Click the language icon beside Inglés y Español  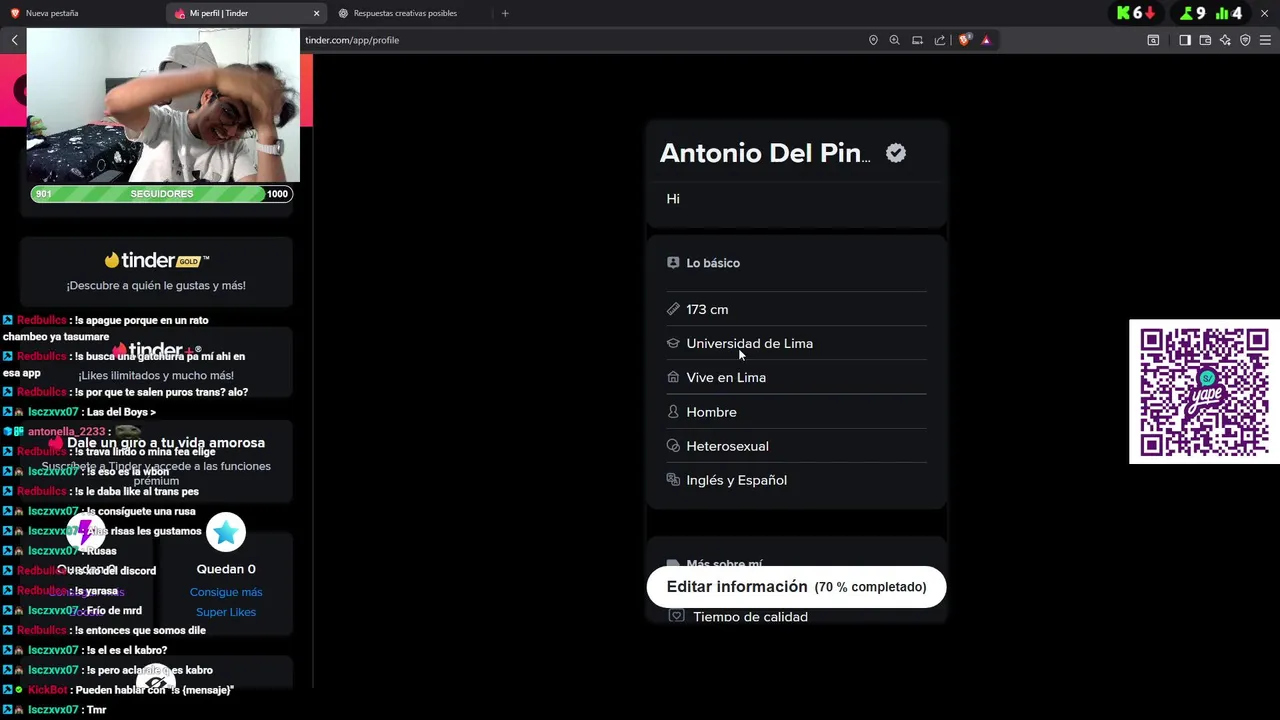(x=673, y=480)
